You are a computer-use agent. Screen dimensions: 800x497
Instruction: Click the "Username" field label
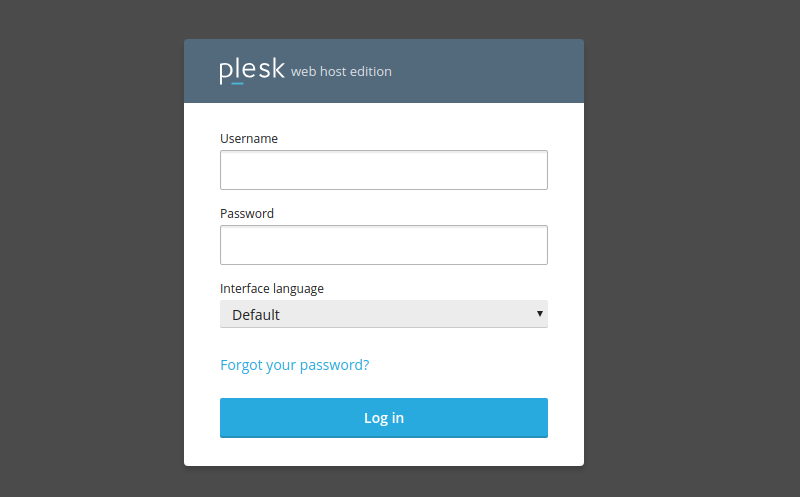tap(249, 139)
